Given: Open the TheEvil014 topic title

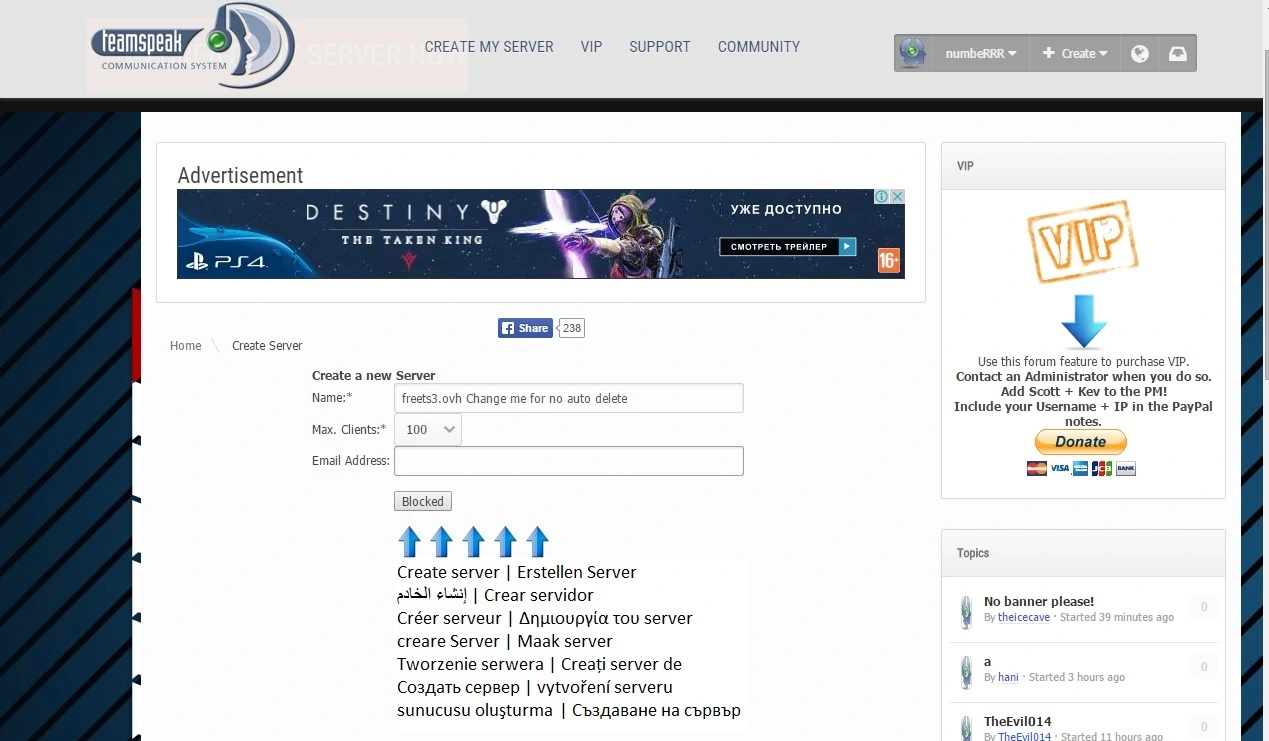Looking at the screenshot, I should coord(1018,721).
